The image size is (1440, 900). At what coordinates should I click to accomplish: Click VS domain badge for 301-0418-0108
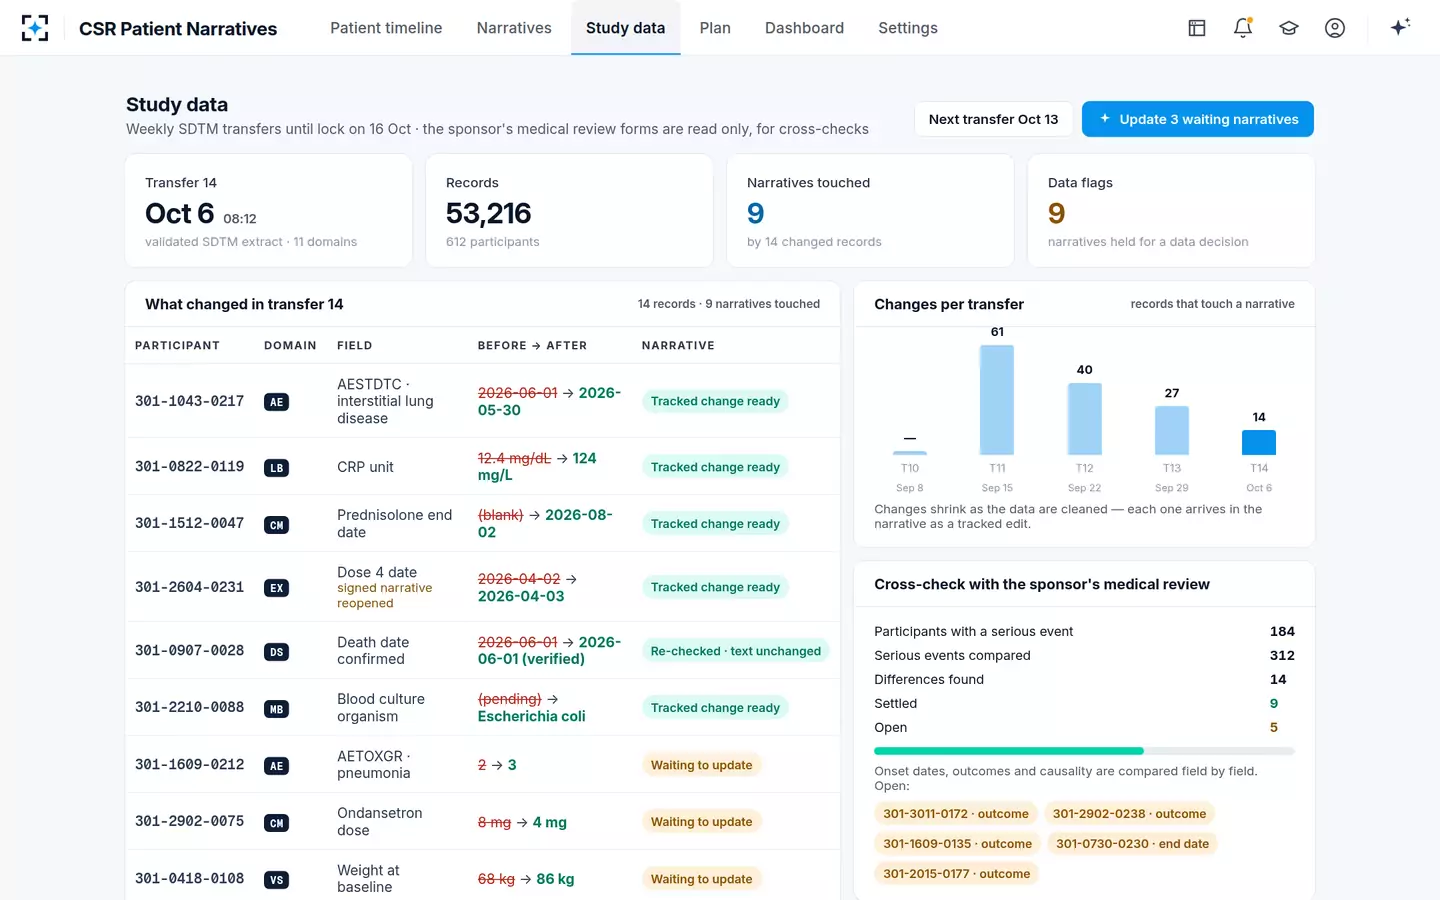point(277,880)
